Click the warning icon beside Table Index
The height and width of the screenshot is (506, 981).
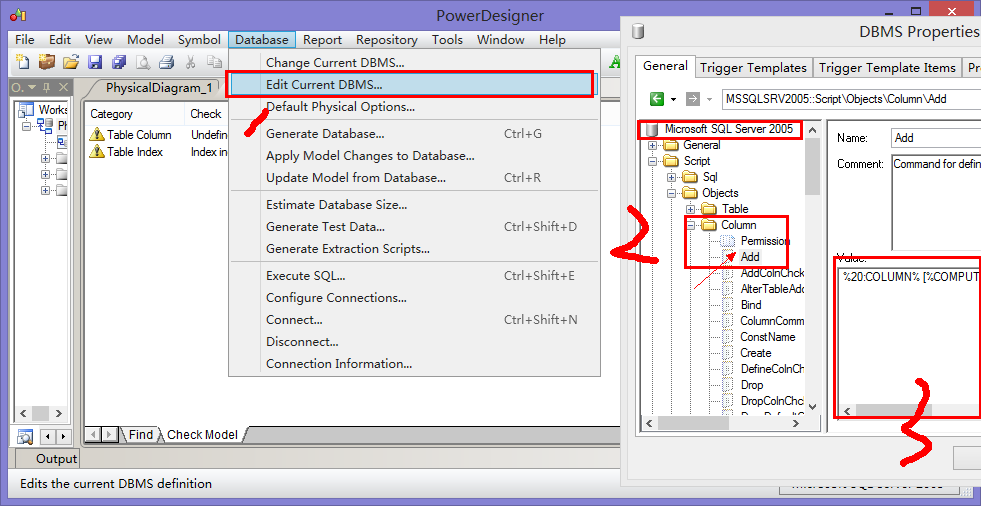tap(96, 152)
